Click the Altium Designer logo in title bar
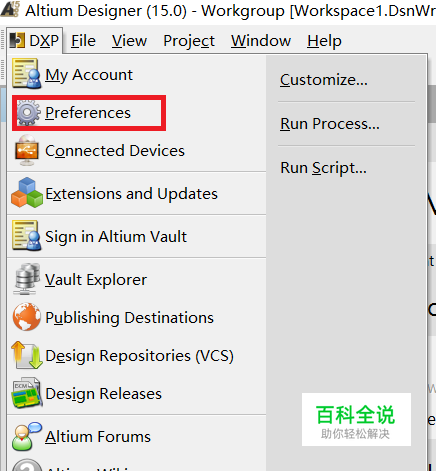 10,10
